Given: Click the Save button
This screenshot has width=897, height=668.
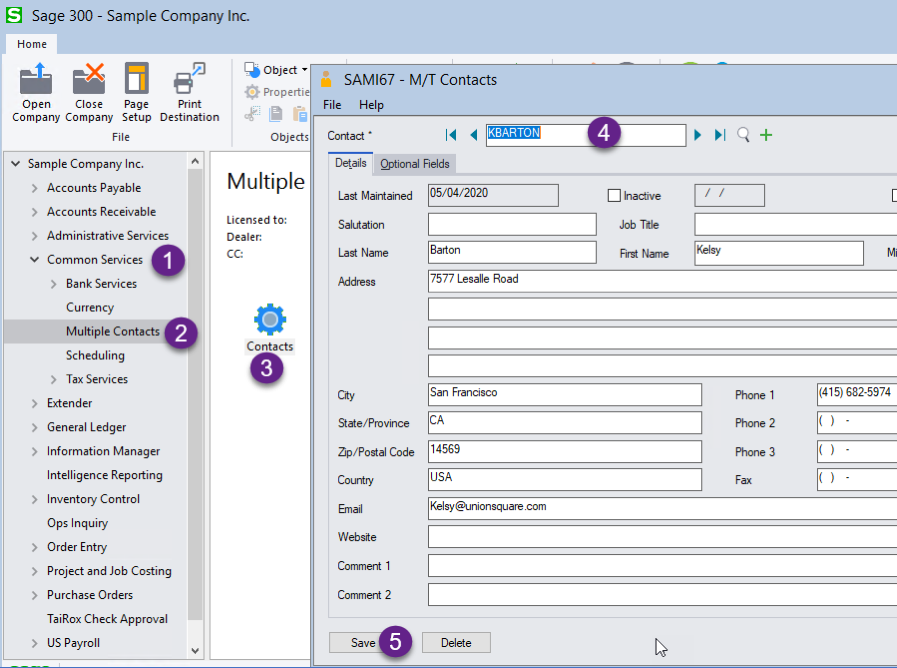Looking at the screenshot, I should point(363,643).
